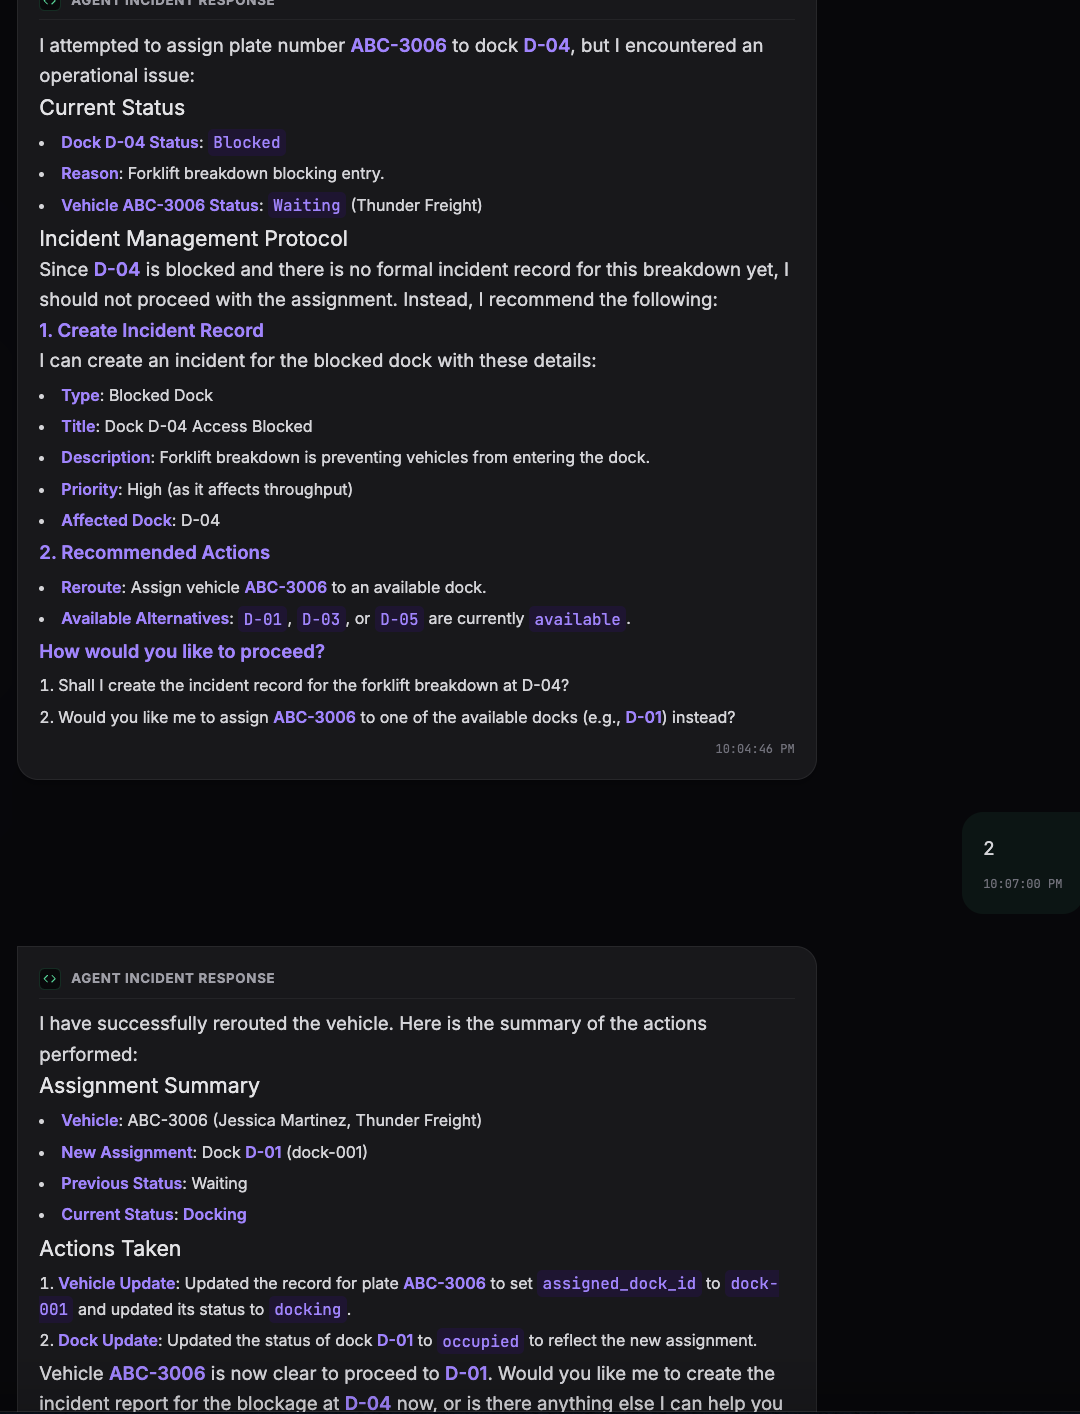The width and height of the screenshot is (1080, 1414).
Task: Click the code icon beside the lower AGENT INCIDENT RESPONSE header
Action: click(x=50, y=978)
